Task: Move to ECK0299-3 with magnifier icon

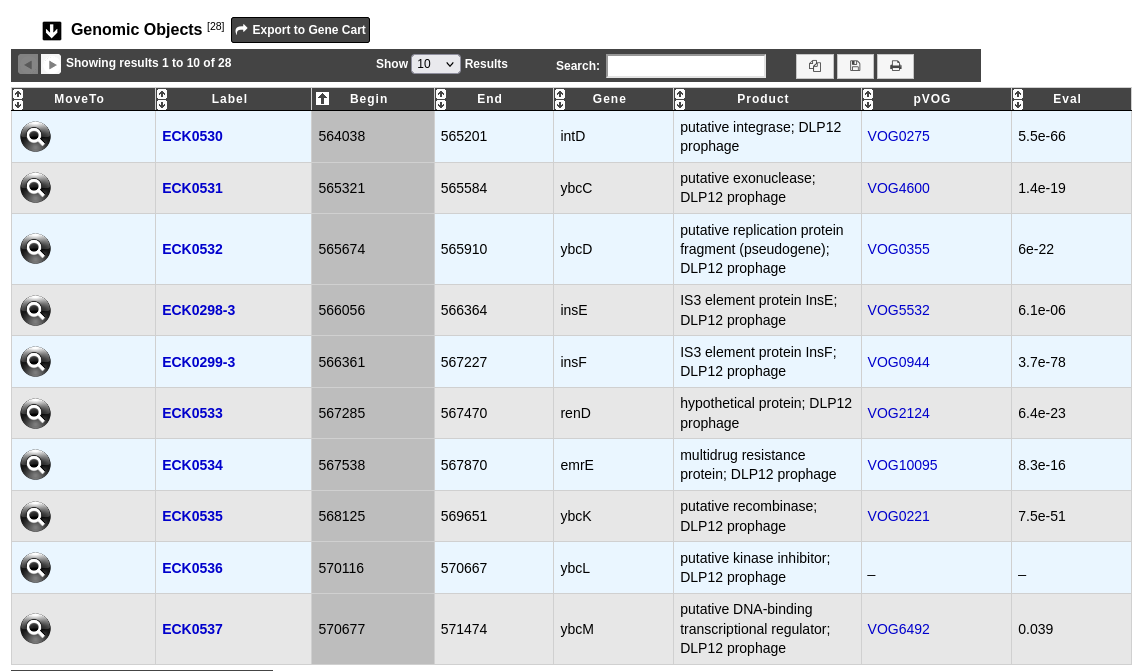Action: [x=35, y=362]
